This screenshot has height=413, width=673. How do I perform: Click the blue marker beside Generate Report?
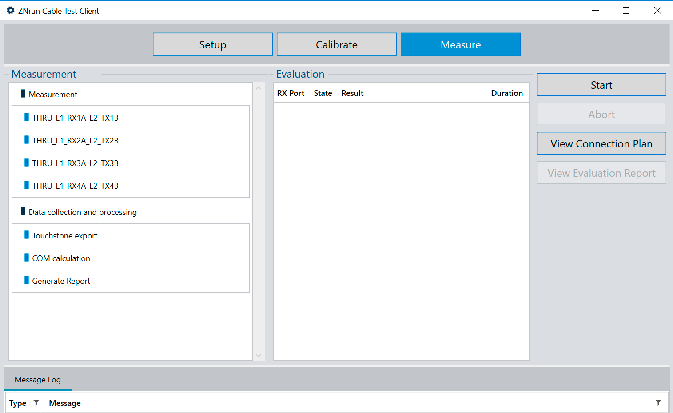coord(26,280)
